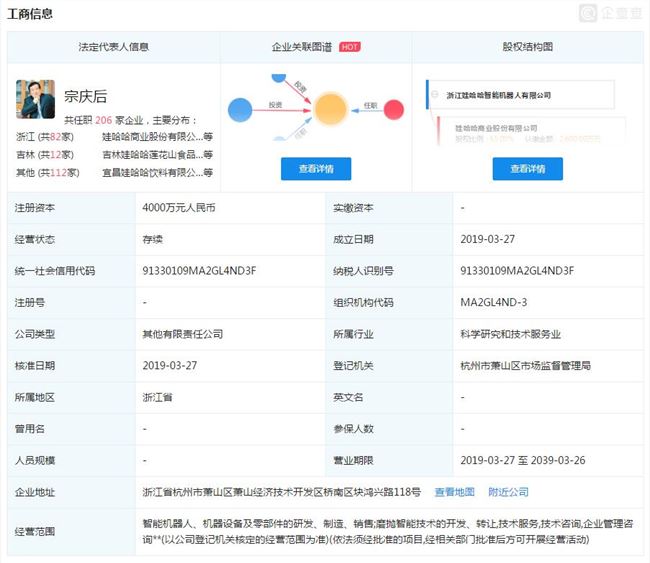This screenshot has width=650, height=563.
Task: Open 娃哈哈商业股份有限公... company link
Action: point(157,137)
